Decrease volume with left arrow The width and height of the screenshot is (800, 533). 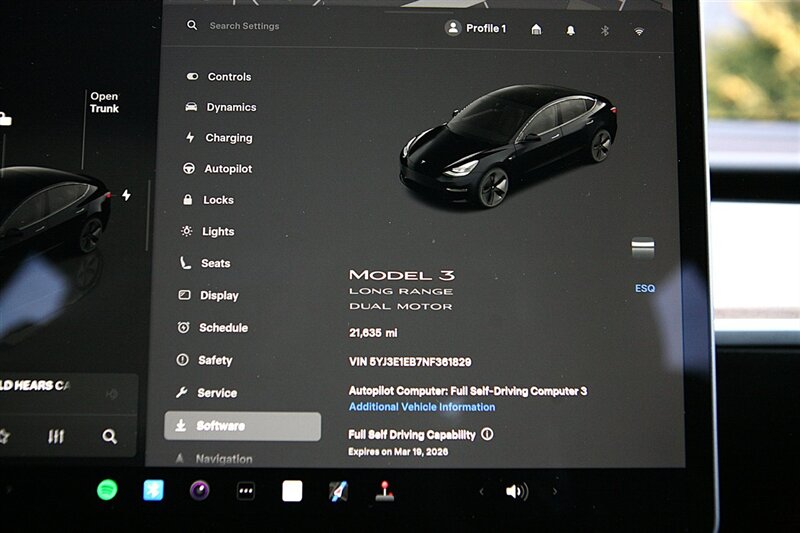482,491
